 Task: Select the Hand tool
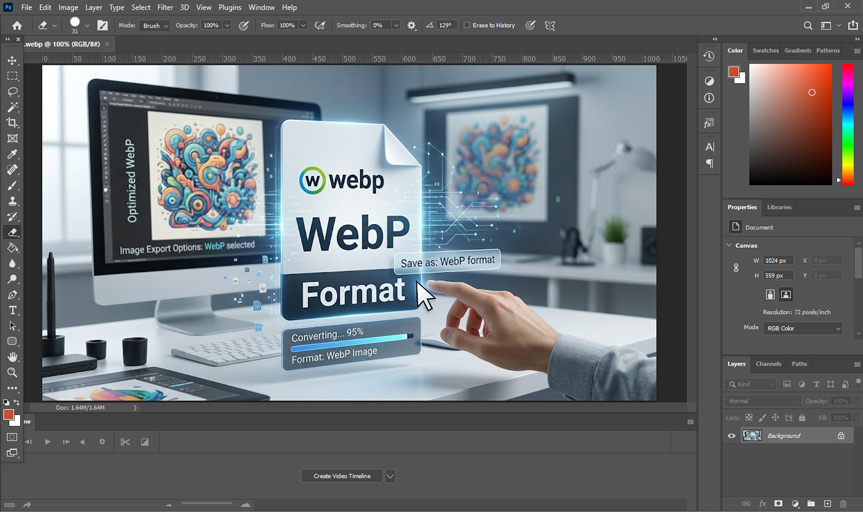(12, 357)
